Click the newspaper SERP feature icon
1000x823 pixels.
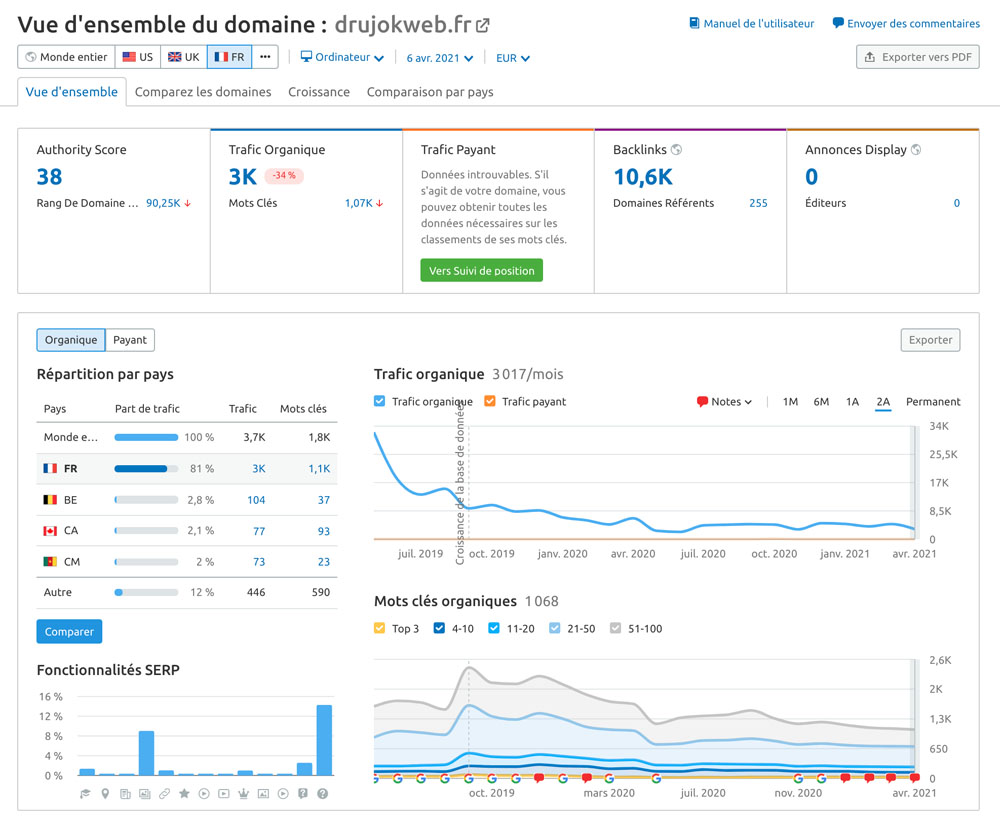pyautogui.click(x=125, y=794)
